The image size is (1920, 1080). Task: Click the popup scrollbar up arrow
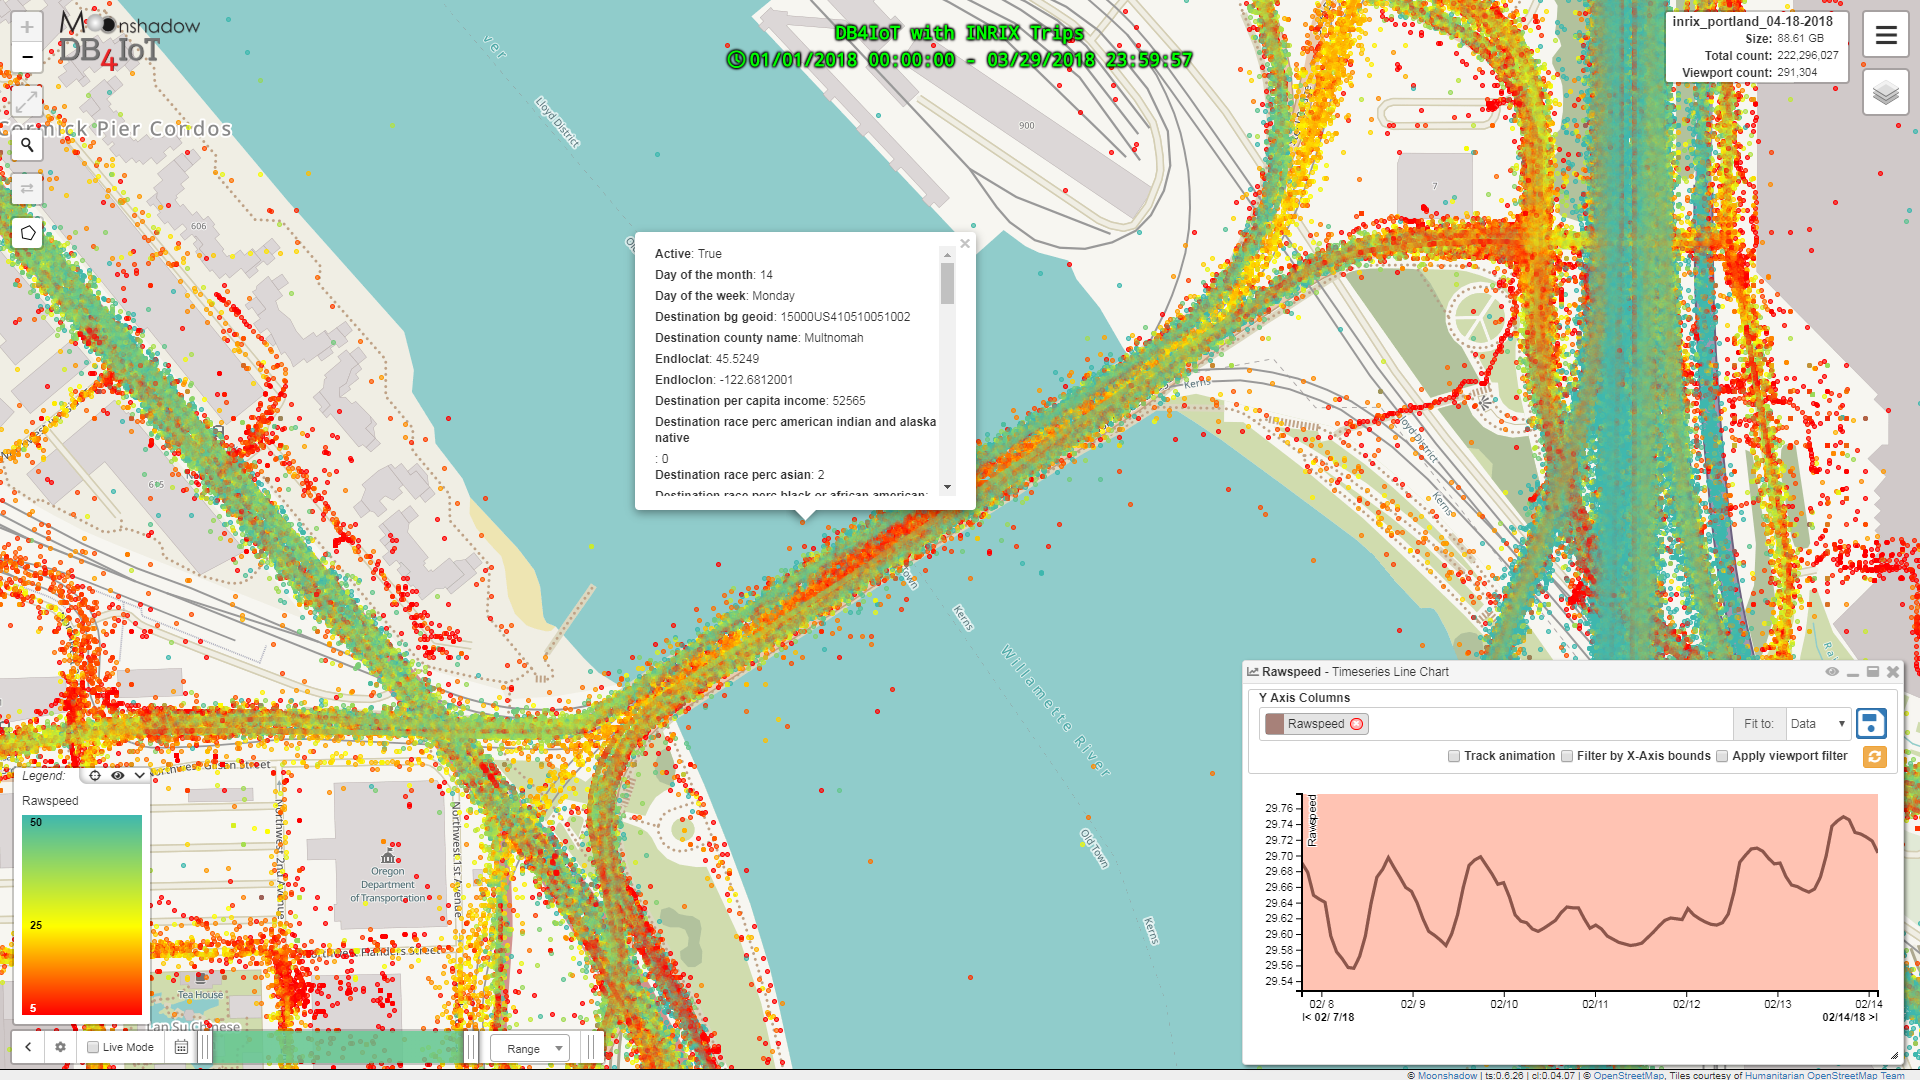947,255
